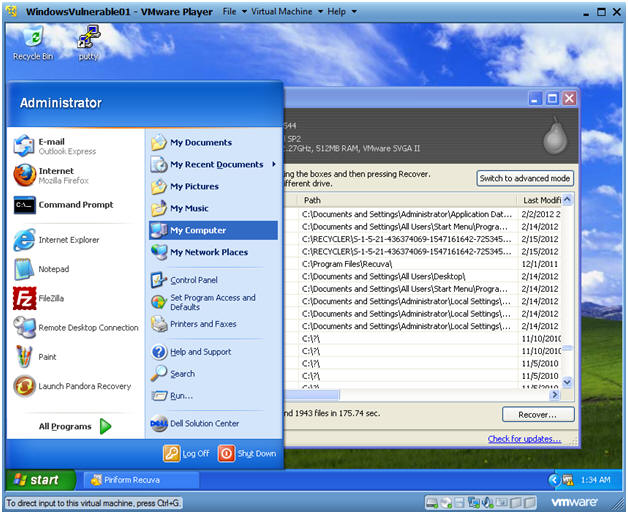Image resolution: width=628 pixels, height=514 pixels.
Task: Click the Windows start button
Action: (40, 480)
